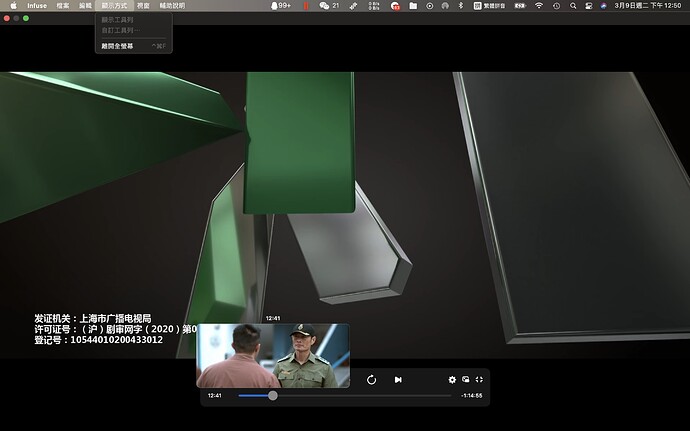This screenshot has width=690, height=431.
Task: Click the 登记号：10544010200433012 overlay text
Action: coord(99,340)
